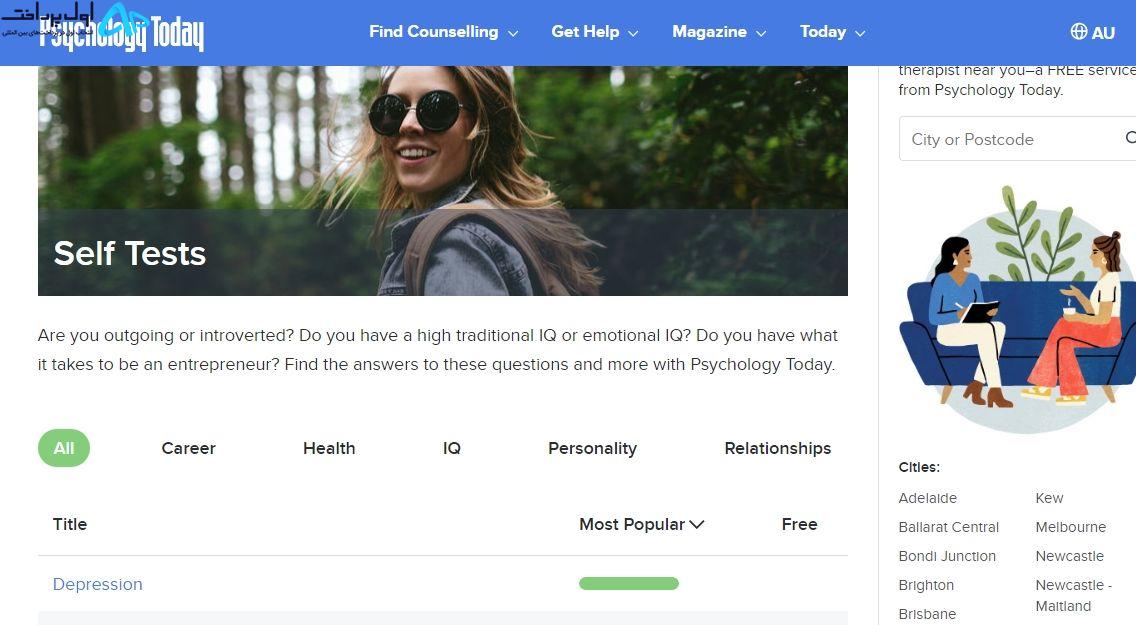Expand the Get Help dropdown chevron

click(x=633, y=33)
